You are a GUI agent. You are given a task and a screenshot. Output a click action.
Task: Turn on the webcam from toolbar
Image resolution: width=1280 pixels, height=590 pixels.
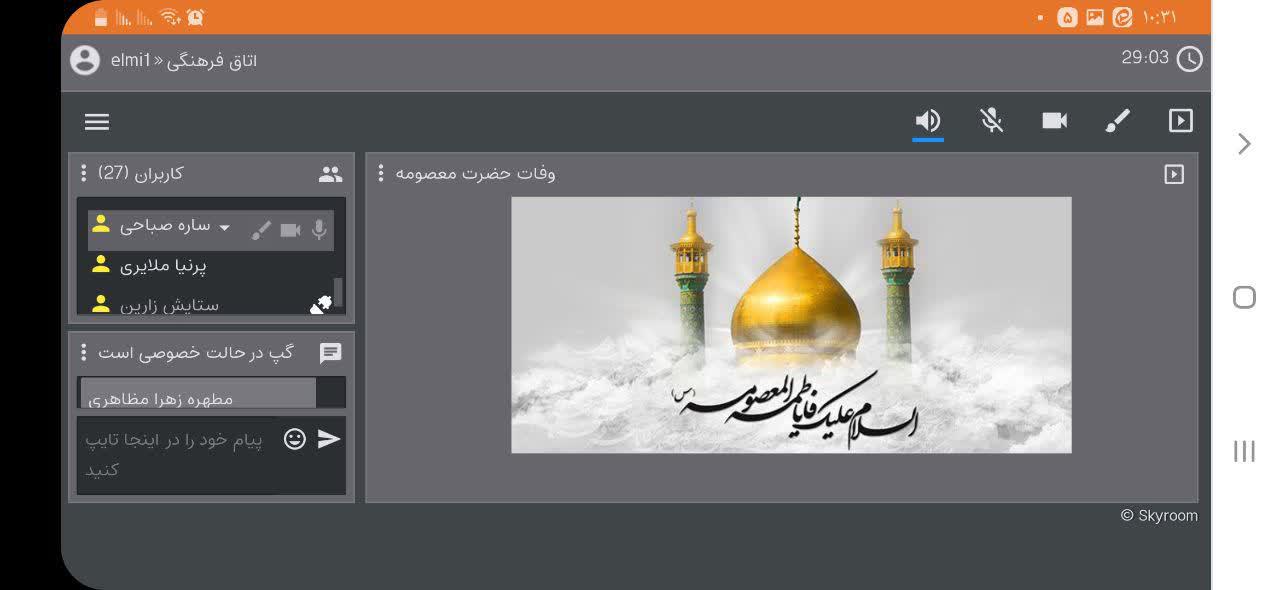pyautogui.click(x=1054, y=121)
